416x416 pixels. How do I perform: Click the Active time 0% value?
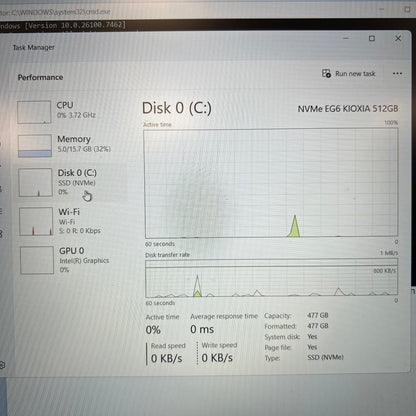(153, 330)
